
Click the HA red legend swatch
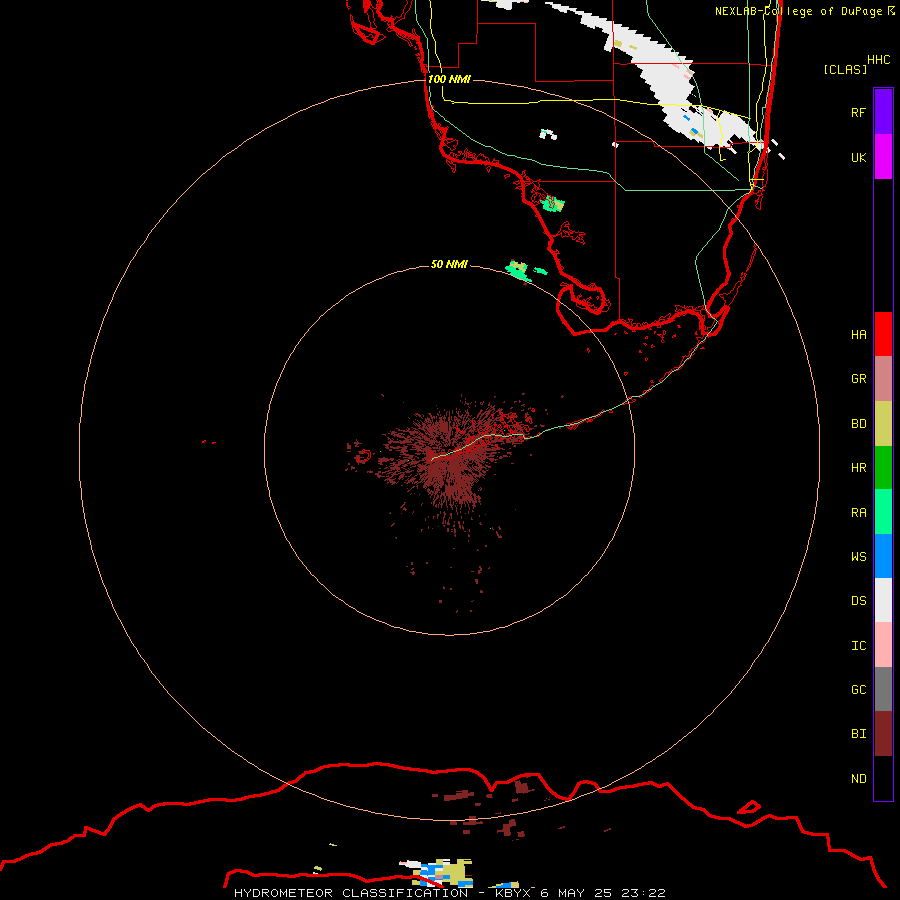(x=883, y=334)
